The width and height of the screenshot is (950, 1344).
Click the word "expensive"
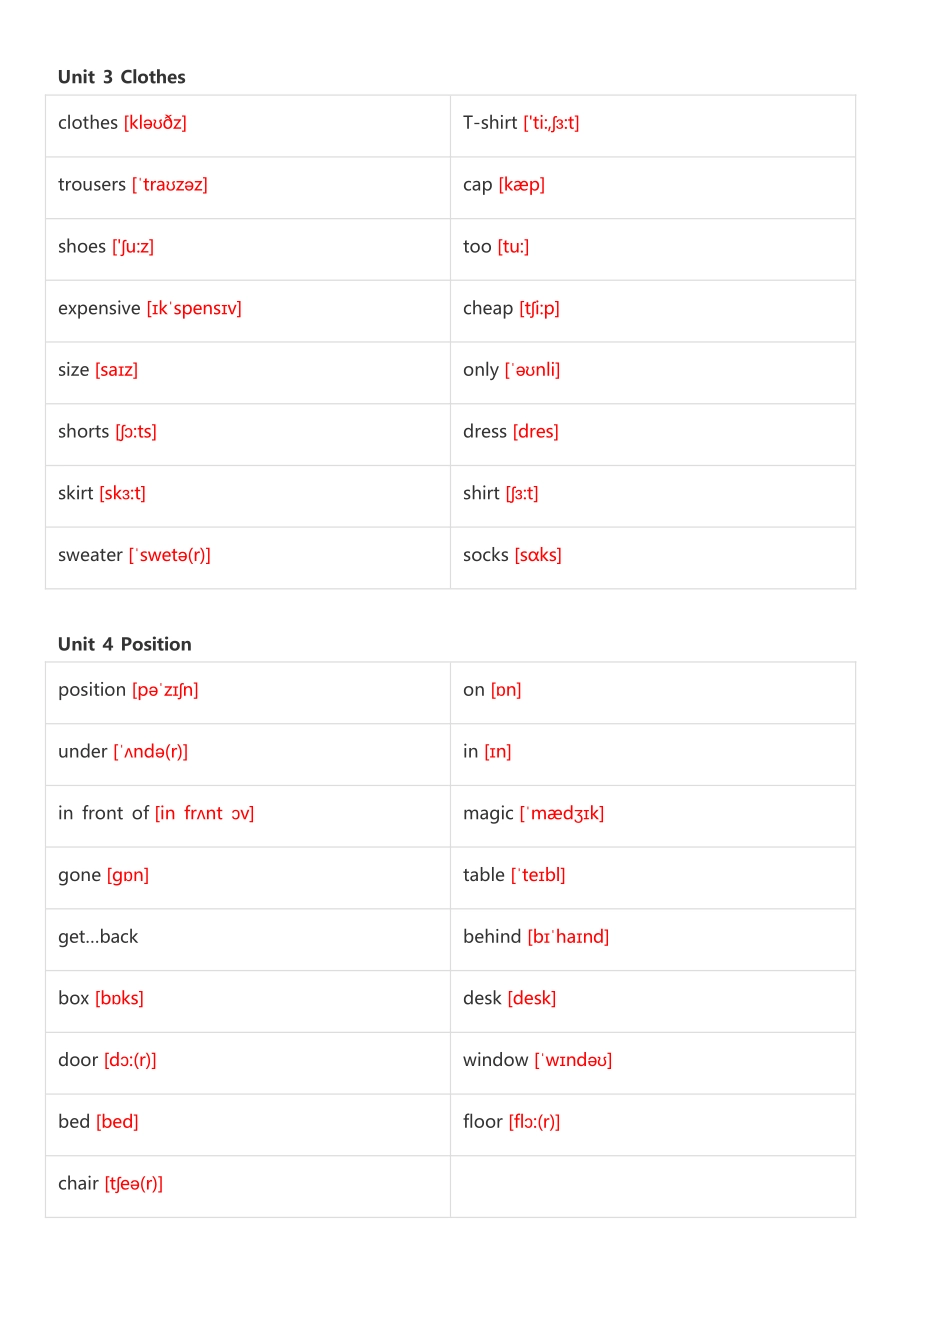pyautogui.click(x=99, y=308)
